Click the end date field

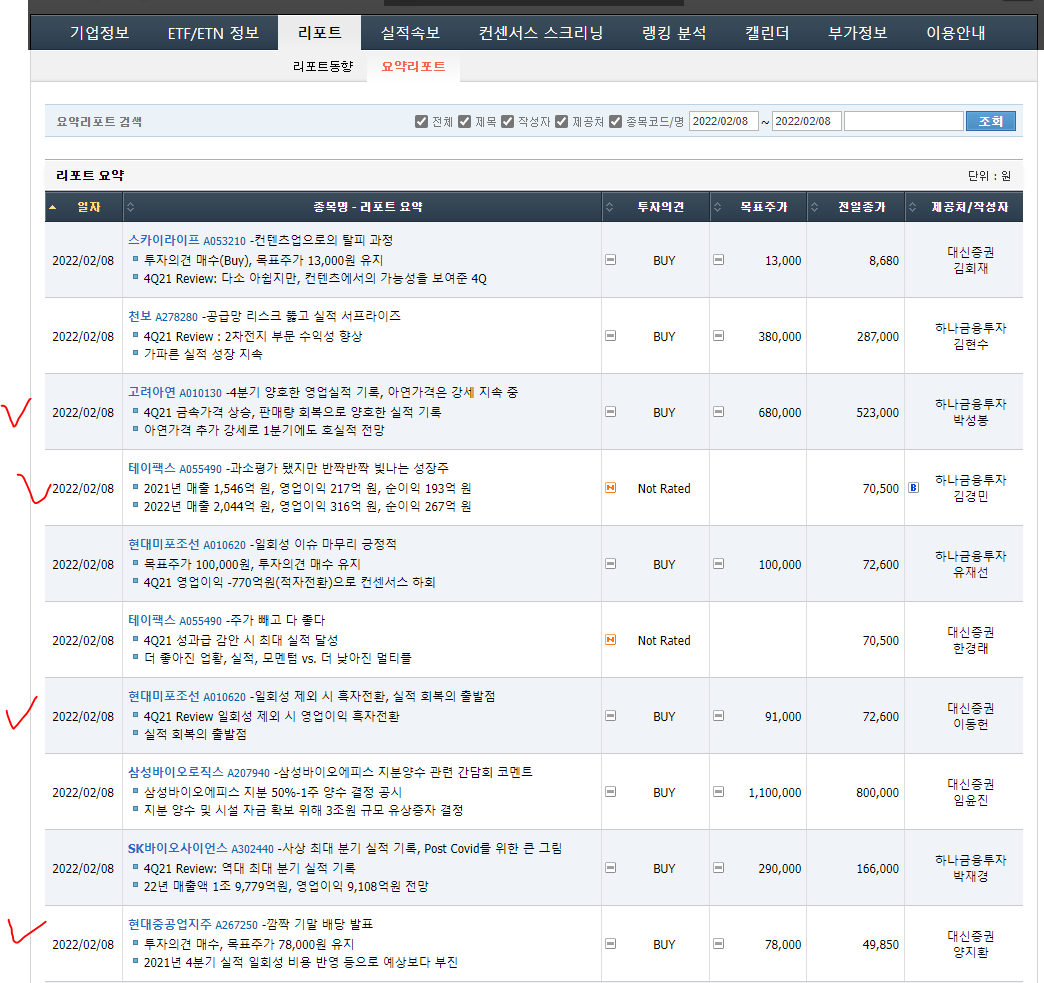point(806,121)
